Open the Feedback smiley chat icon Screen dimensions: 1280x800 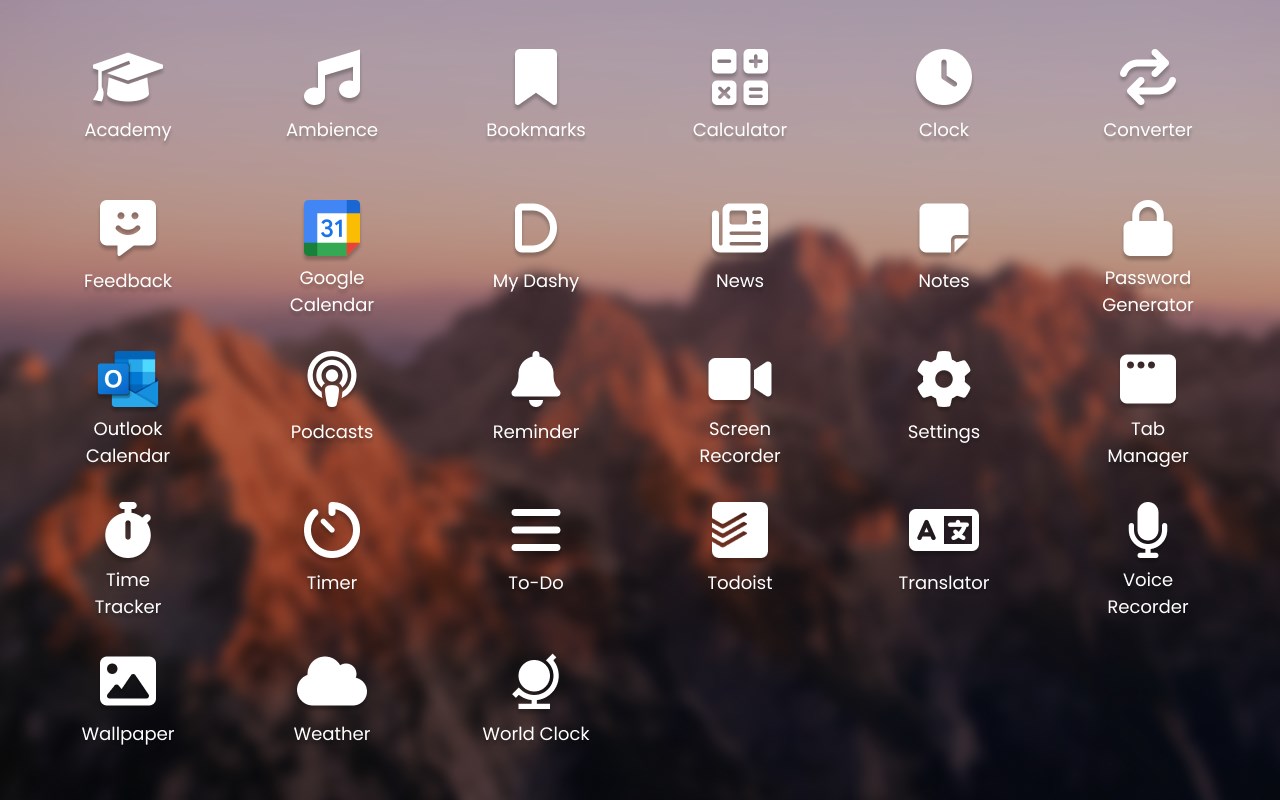128,228
